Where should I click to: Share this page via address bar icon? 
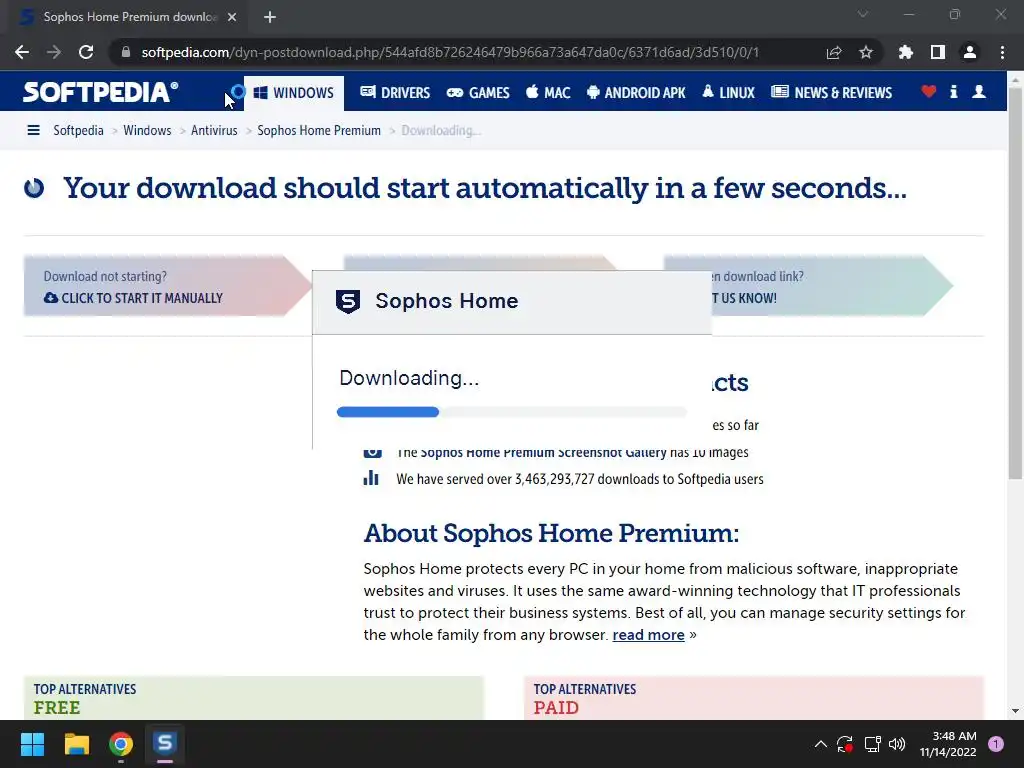click(834, 52)
